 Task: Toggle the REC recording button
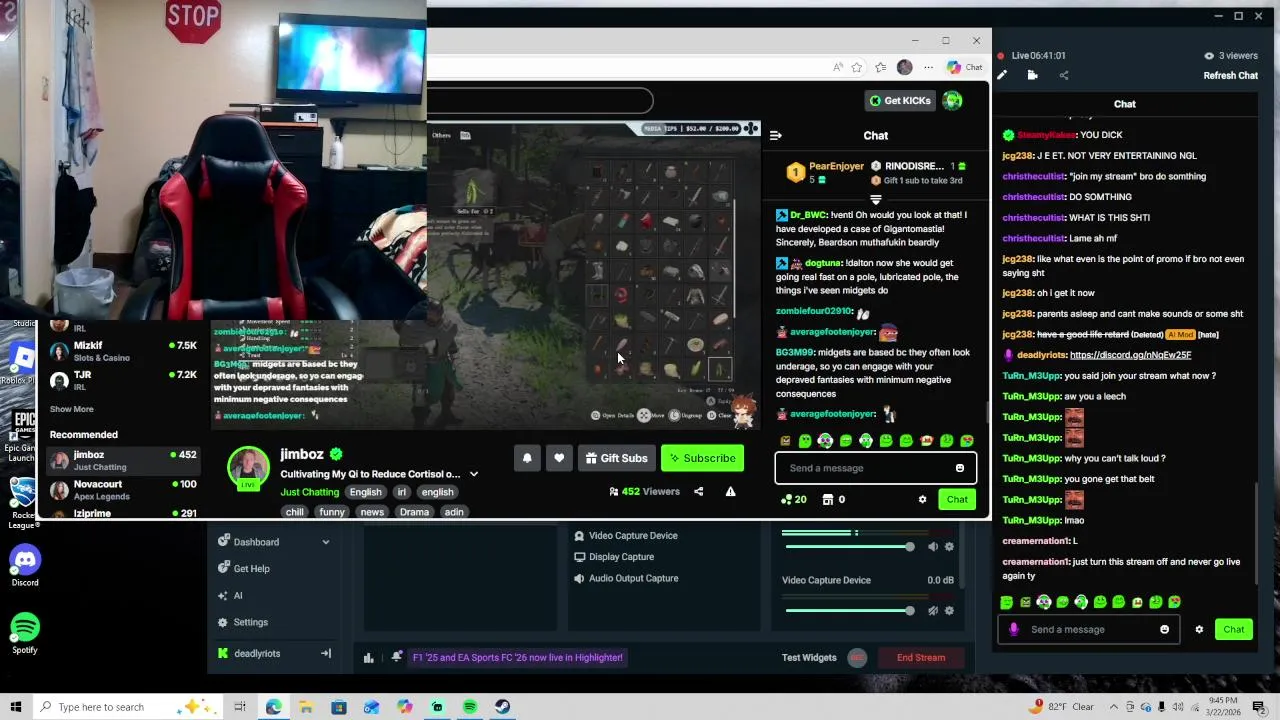[857, 657]
